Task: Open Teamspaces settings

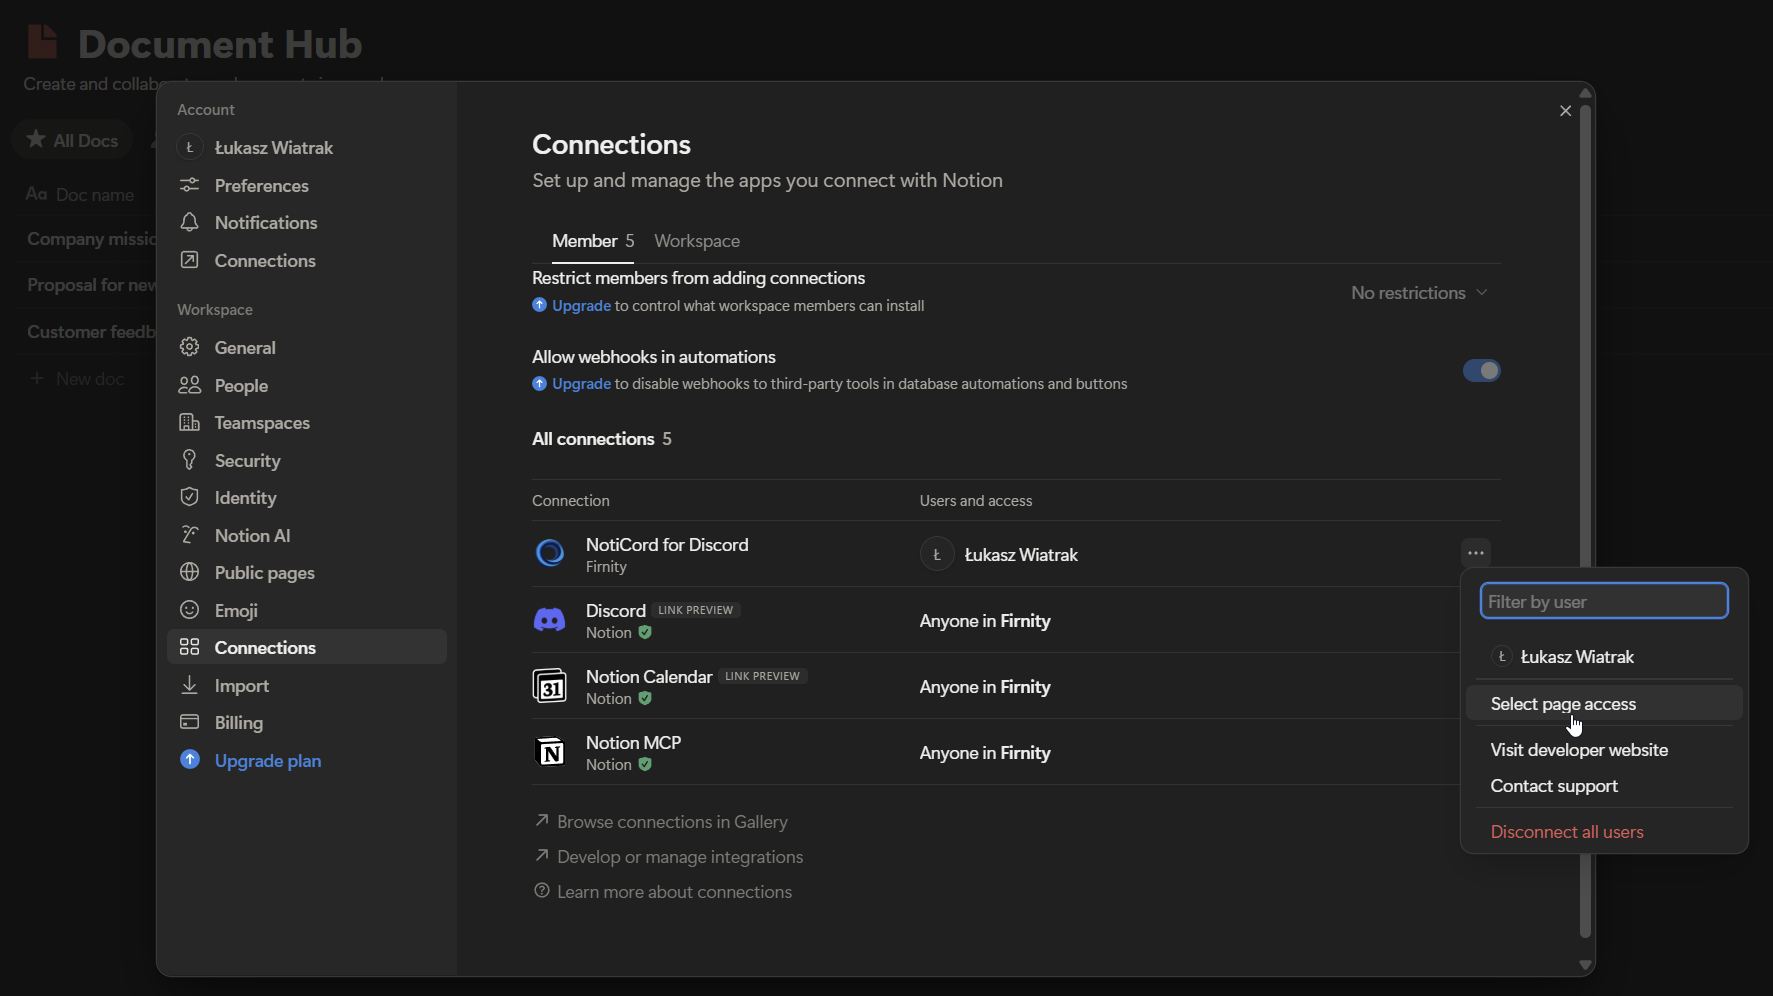Action: [x=261, y=423]
